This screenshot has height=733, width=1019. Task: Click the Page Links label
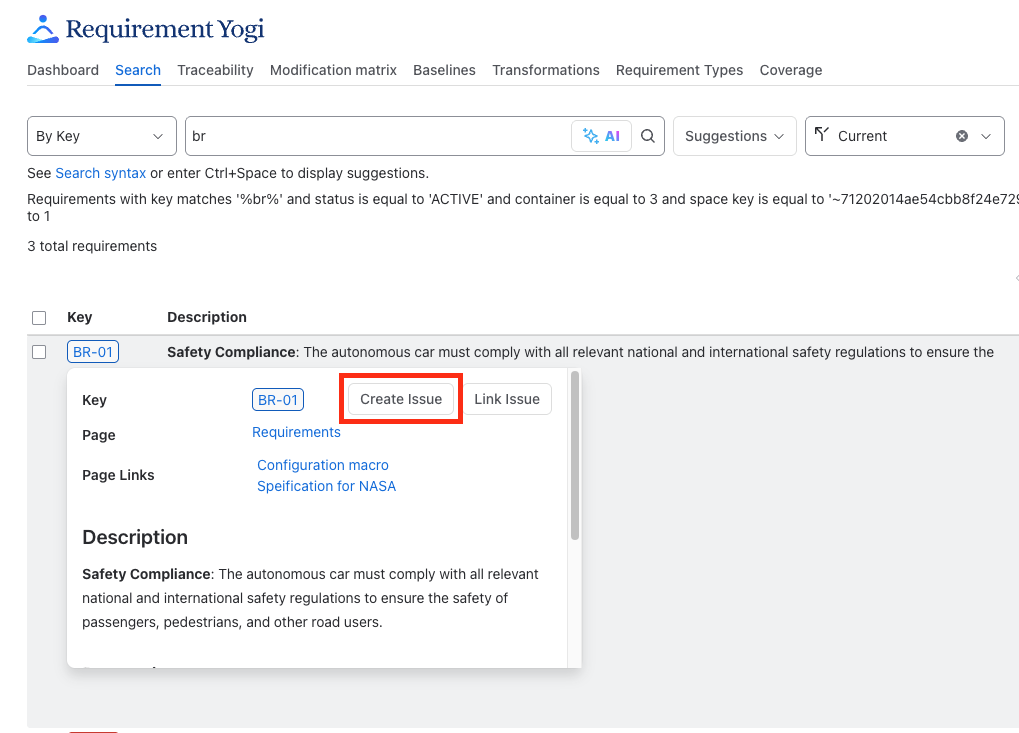[x=118, y=475]
